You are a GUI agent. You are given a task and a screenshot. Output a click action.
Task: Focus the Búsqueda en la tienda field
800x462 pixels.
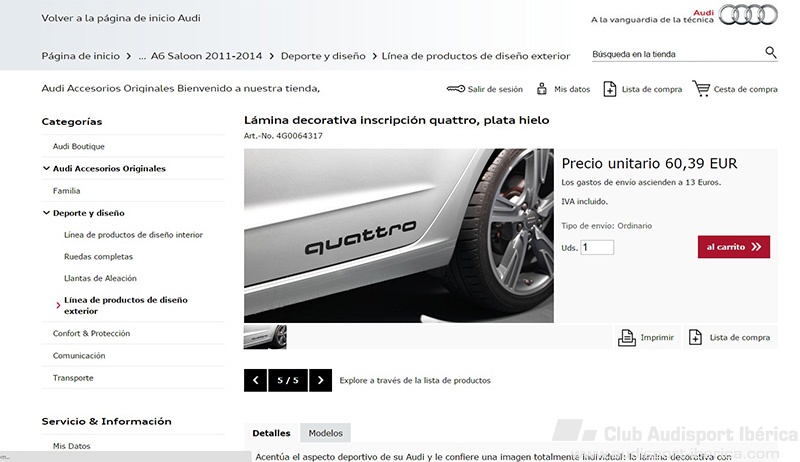tap(676, 54)
